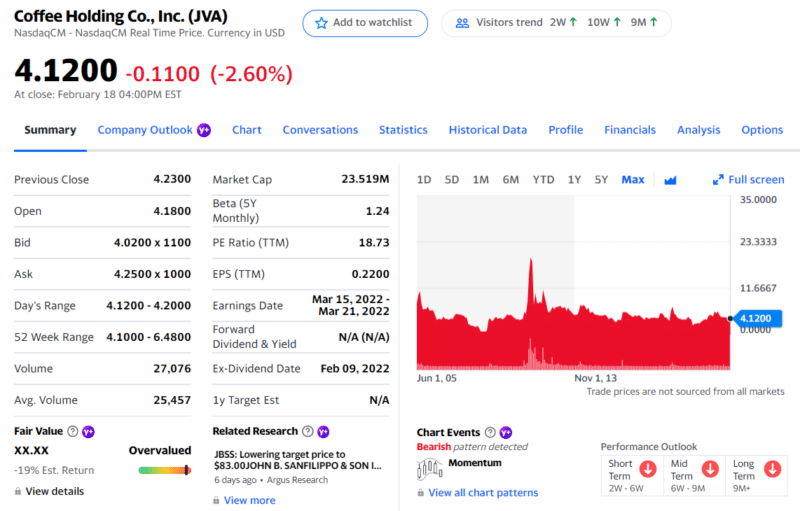Image resolution: width=800 pixels, height=511 pixels.
Task: Open chart in Full screen
Action: tap(748, 180)
